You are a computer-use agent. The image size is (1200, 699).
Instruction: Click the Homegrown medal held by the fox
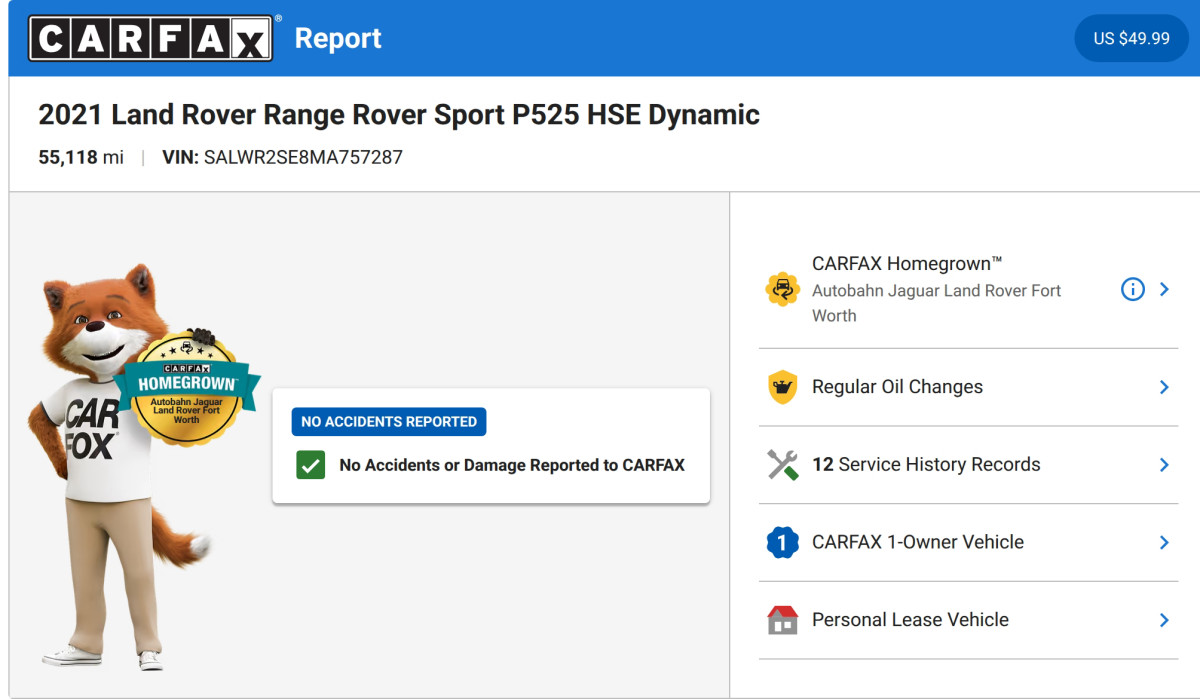coord(186,389)
